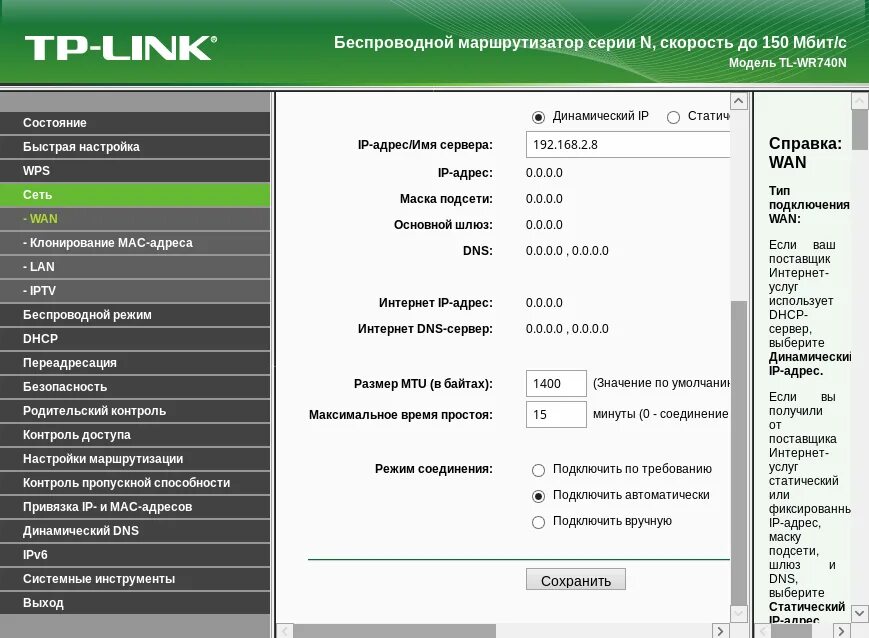Screen dimensions: 869x638
Task: Click help panel scroll down arrow
Action: [860, 613]
